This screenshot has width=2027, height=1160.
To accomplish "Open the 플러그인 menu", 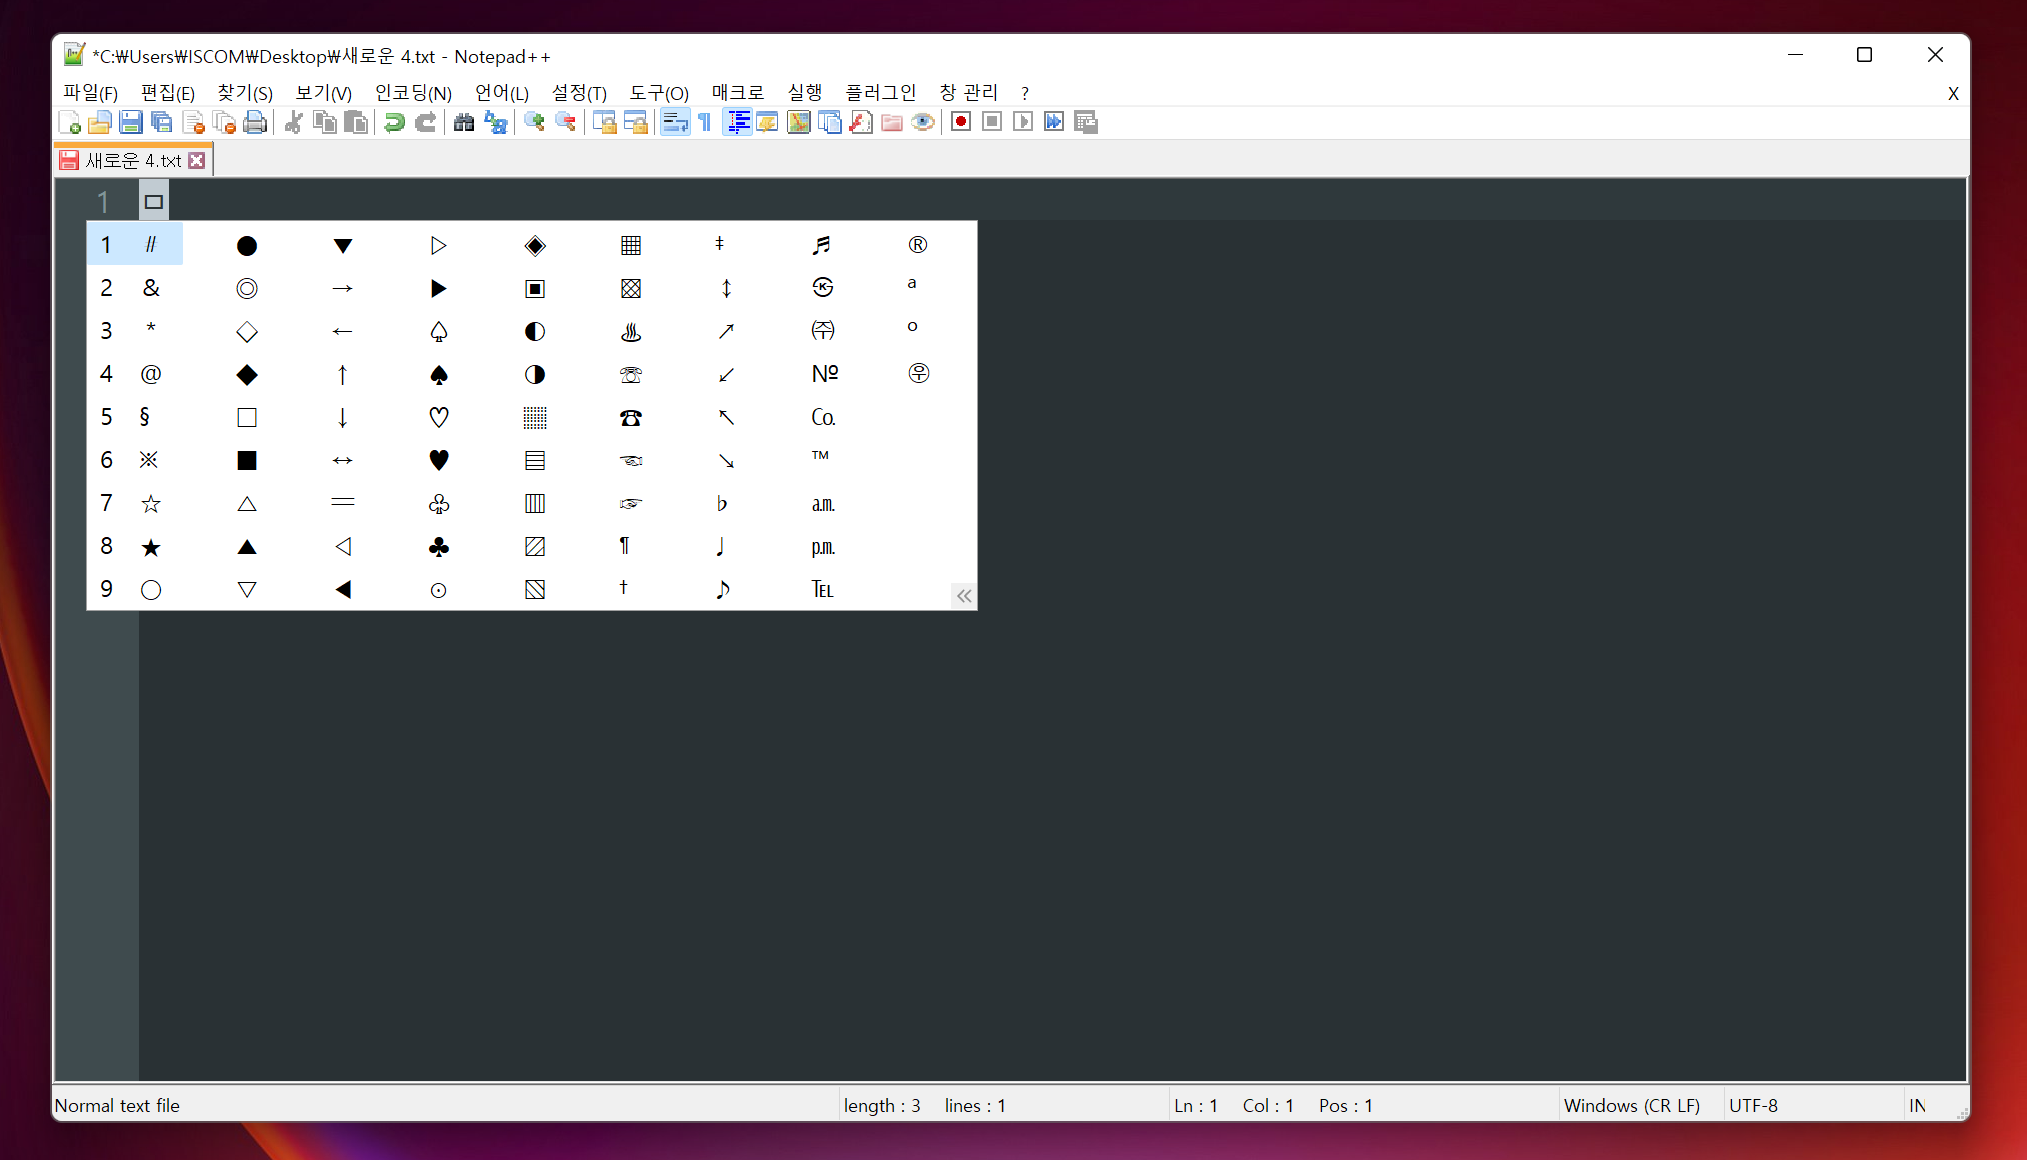I will (880, 93).
